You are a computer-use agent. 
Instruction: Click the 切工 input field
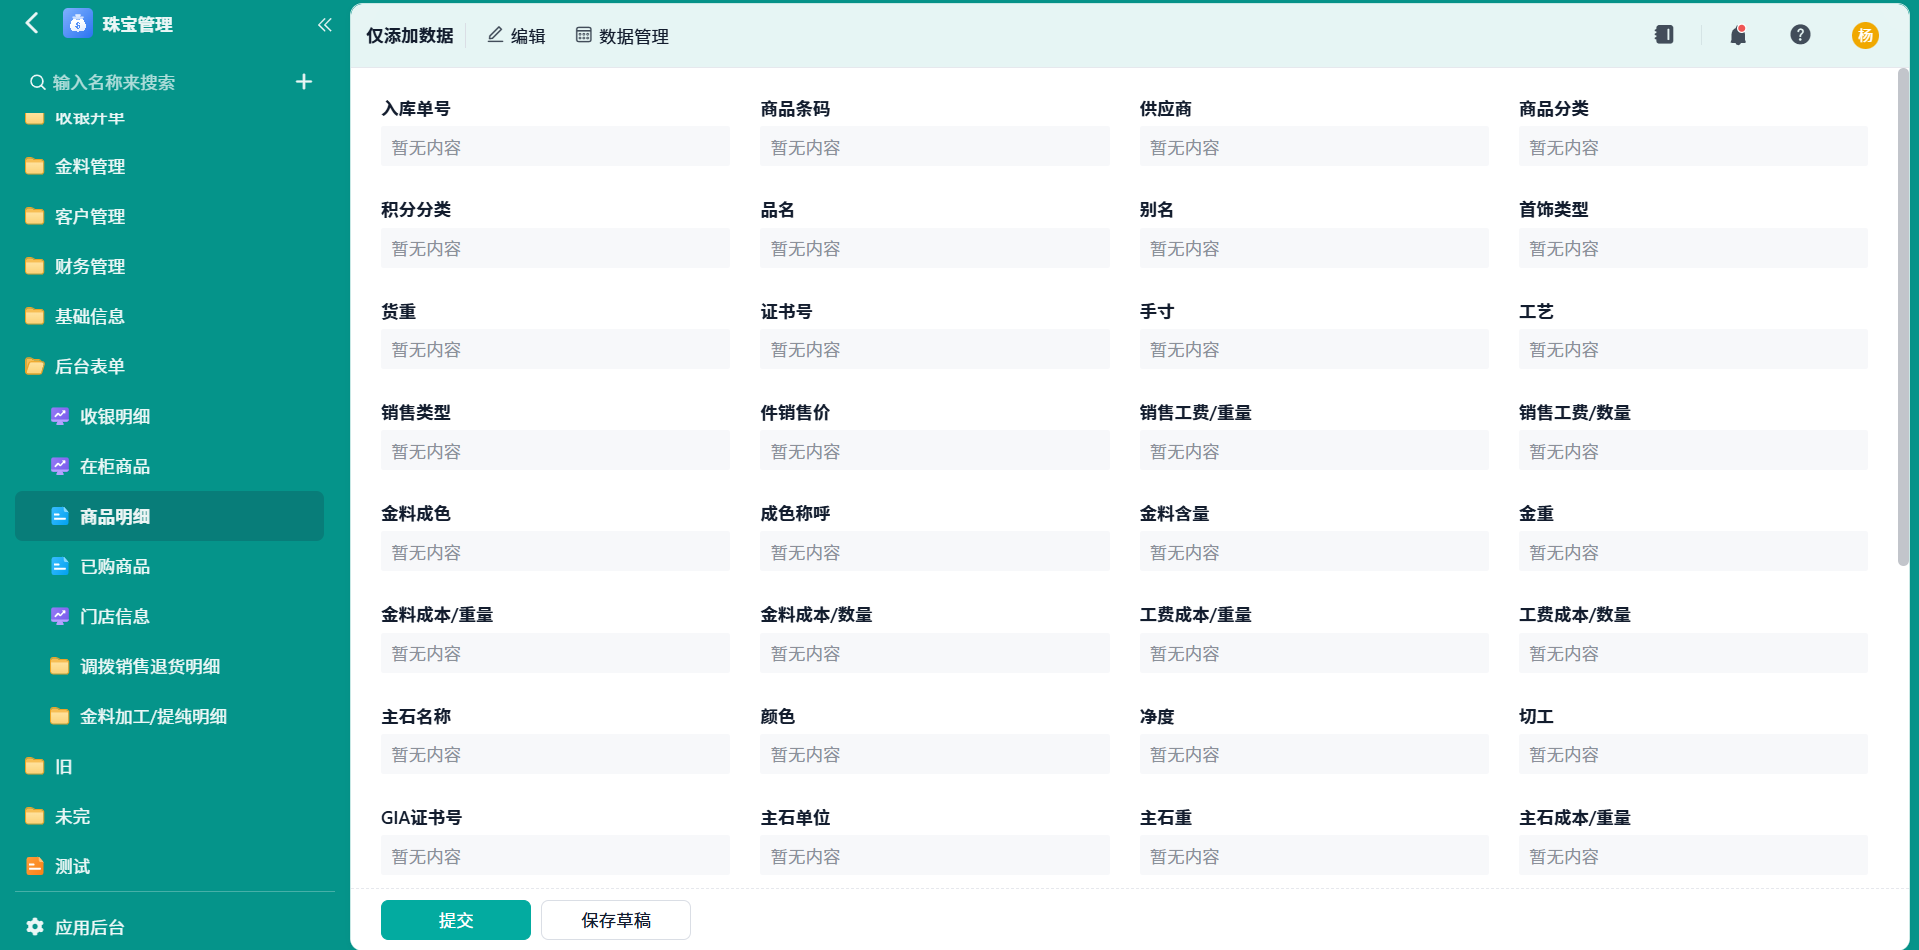pyautogui.click(x=1693, y=754)
